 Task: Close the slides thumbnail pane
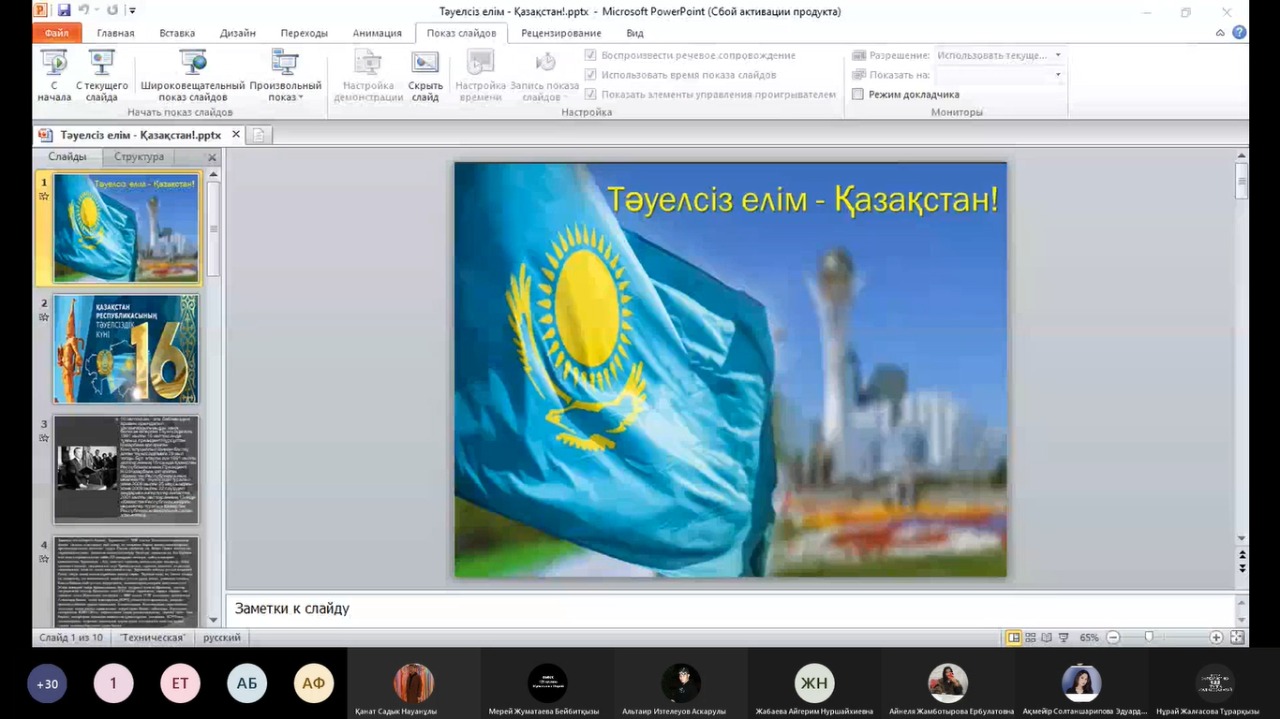(x=212, y=157)
